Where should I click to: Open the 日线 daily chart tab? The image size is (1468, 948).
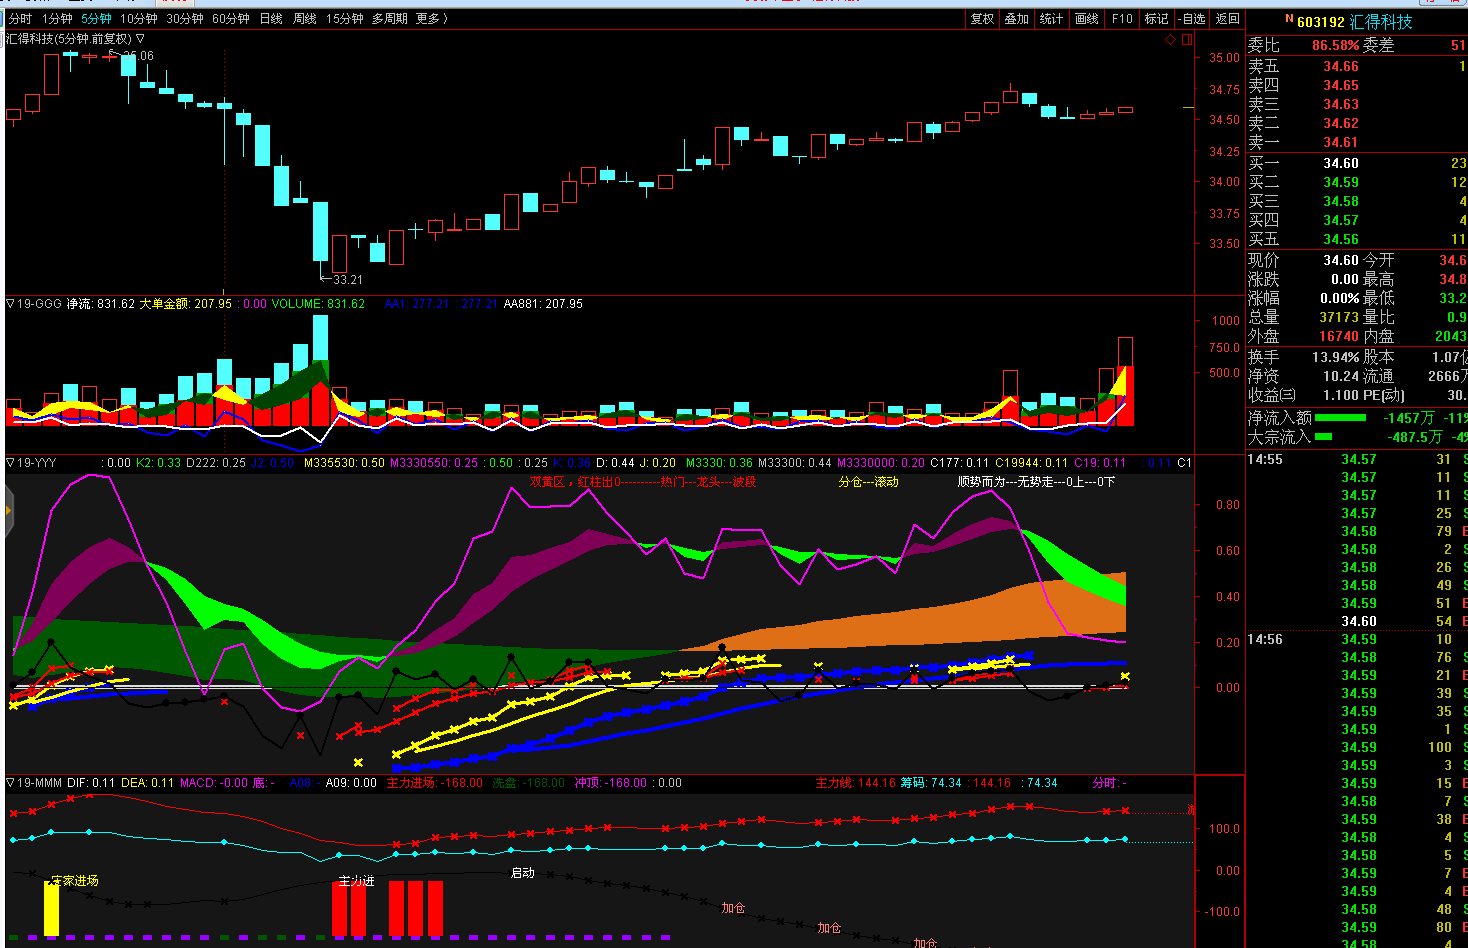(x=271, y=19)
